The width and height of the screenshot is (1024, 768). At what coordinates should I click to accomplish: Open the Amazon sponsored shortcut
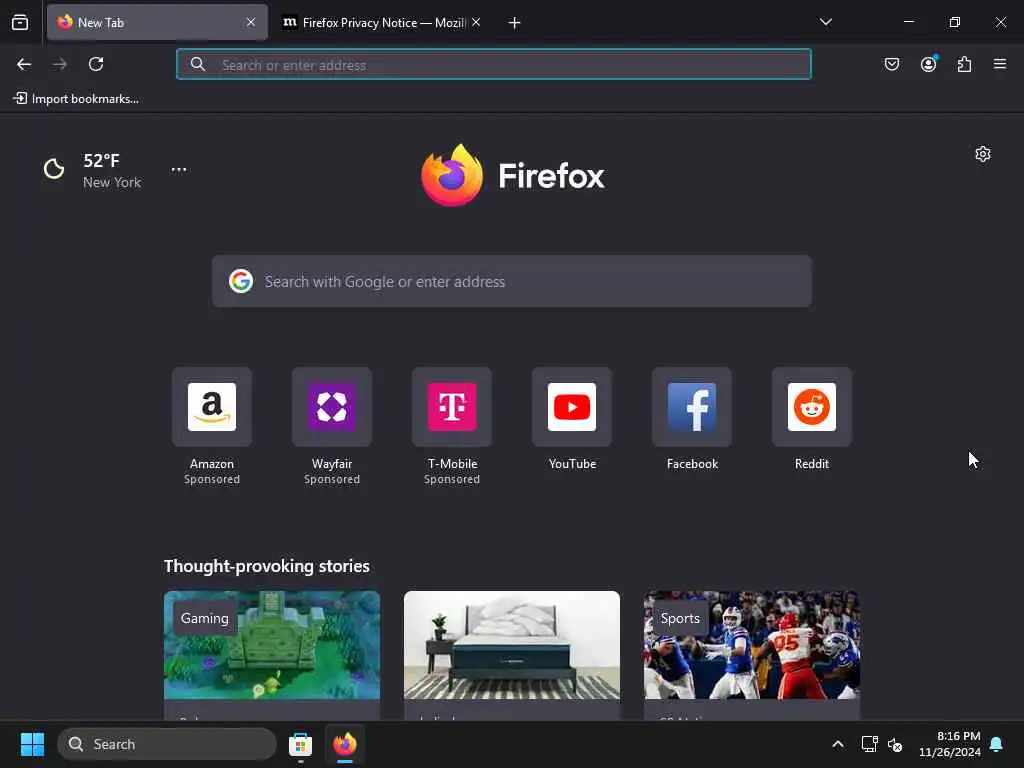tap(212, 426)
